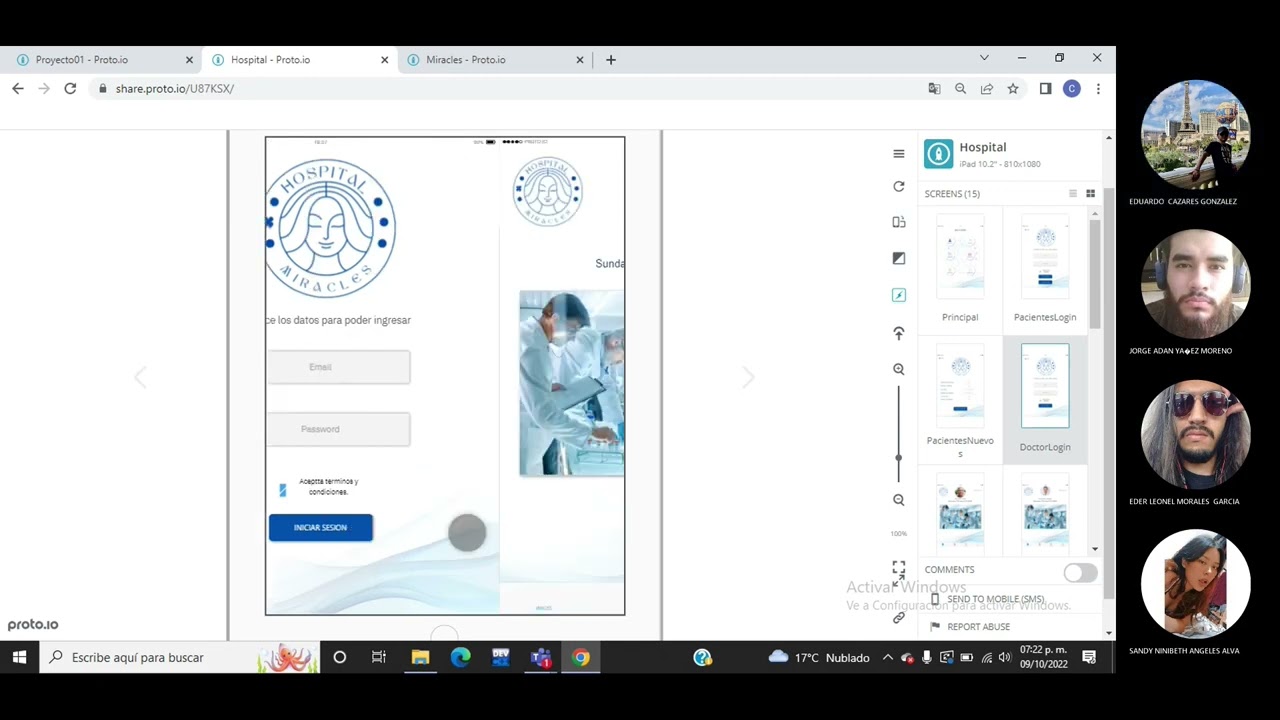Share this page from address bar
1280x720 pixels.
tap(987, 88)
